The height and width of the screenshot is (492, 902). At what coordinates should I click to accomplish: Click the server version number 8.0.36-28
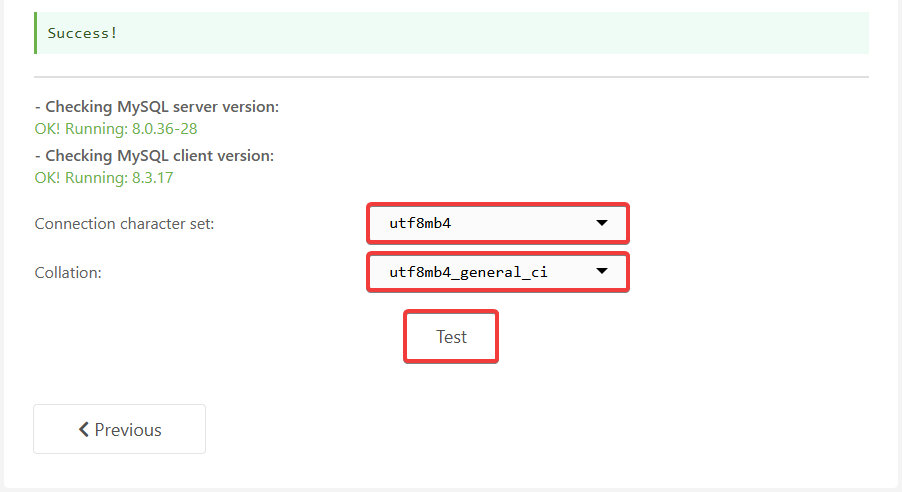(165, 129)
